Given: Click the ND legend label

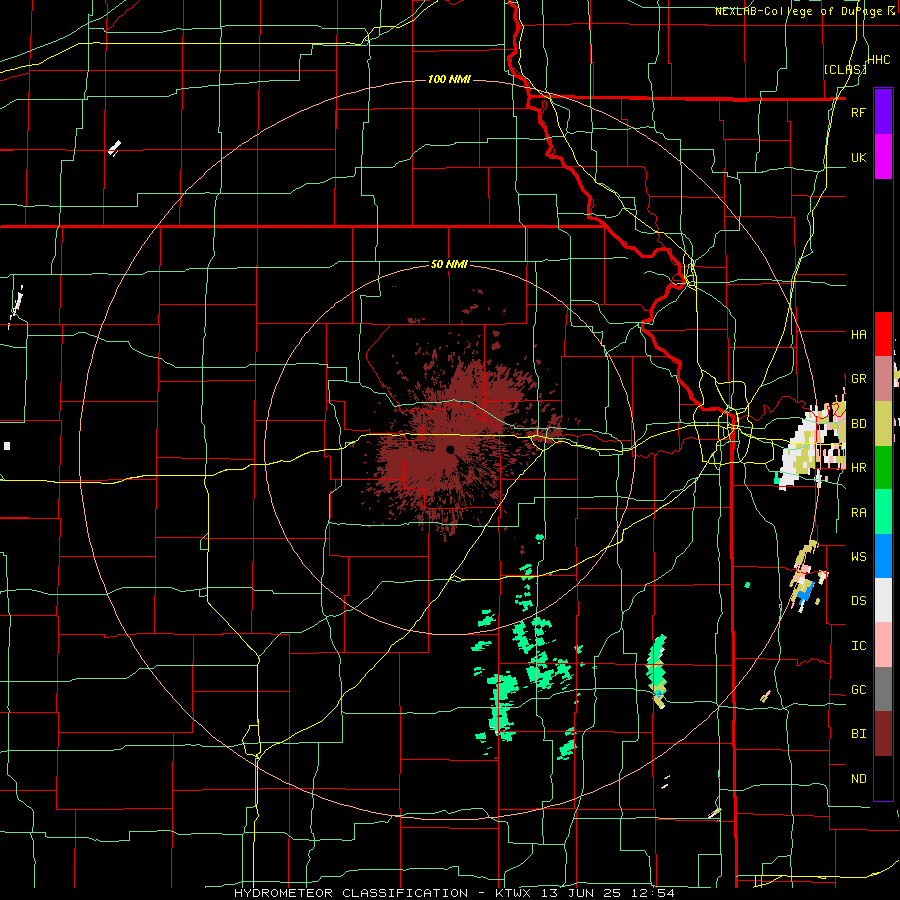Looking at the screenshot, I should [x=858, y=779].
